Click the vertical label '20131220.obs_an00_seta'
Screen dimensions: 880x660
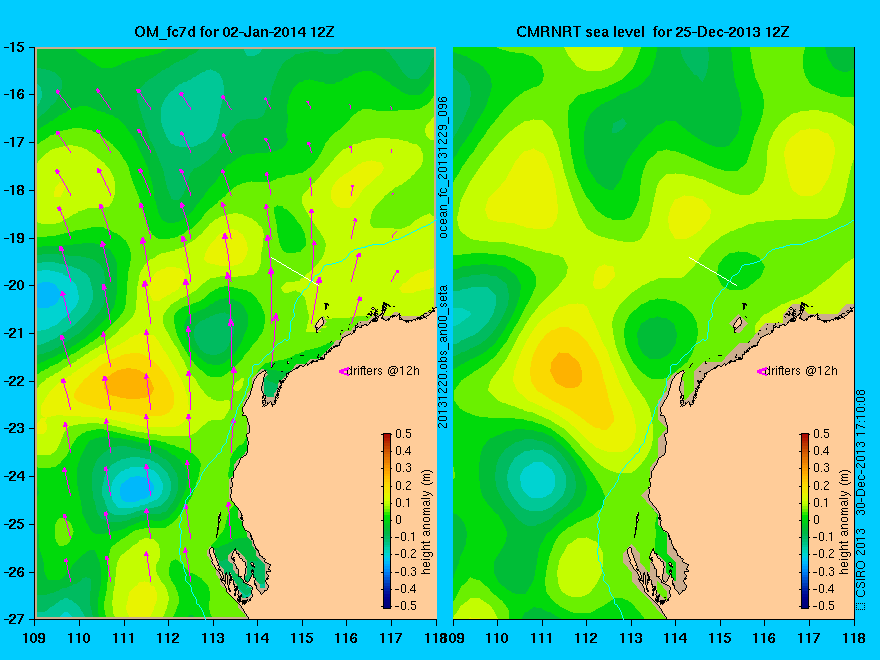click(443, 357)
